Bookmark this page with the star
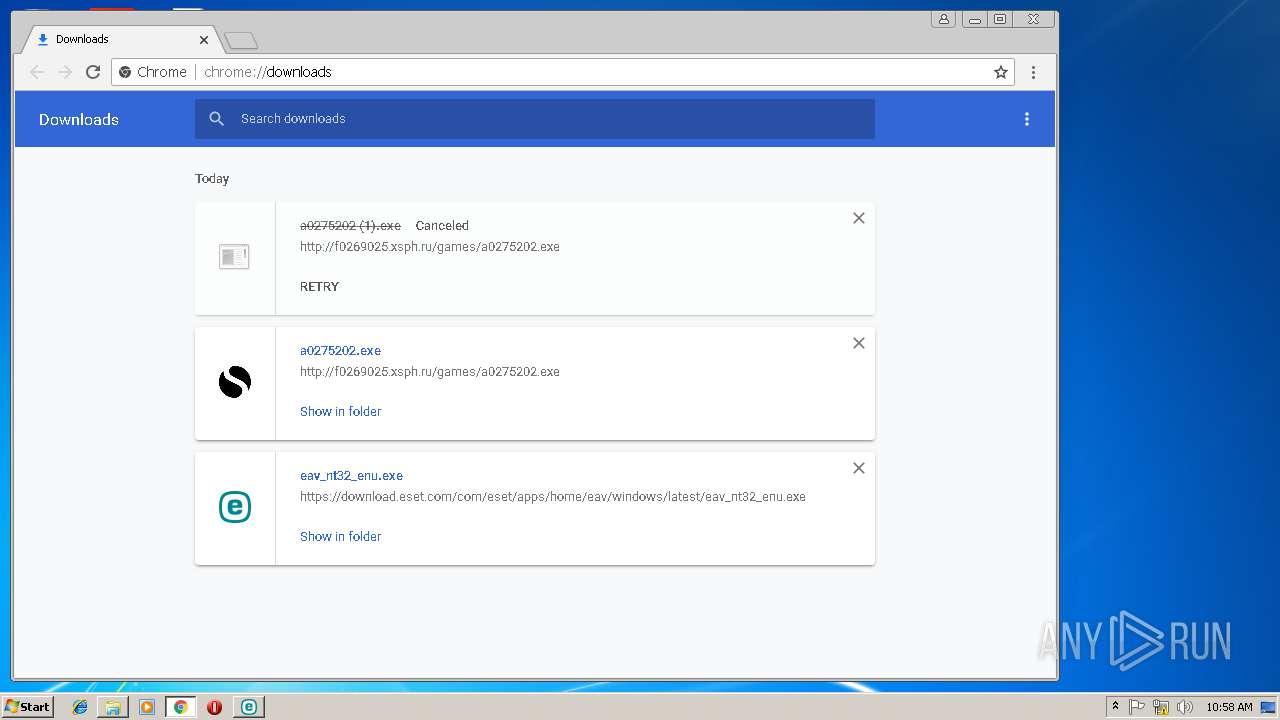This screenshot has width=1280, height=720. (x=1000, y=72)
